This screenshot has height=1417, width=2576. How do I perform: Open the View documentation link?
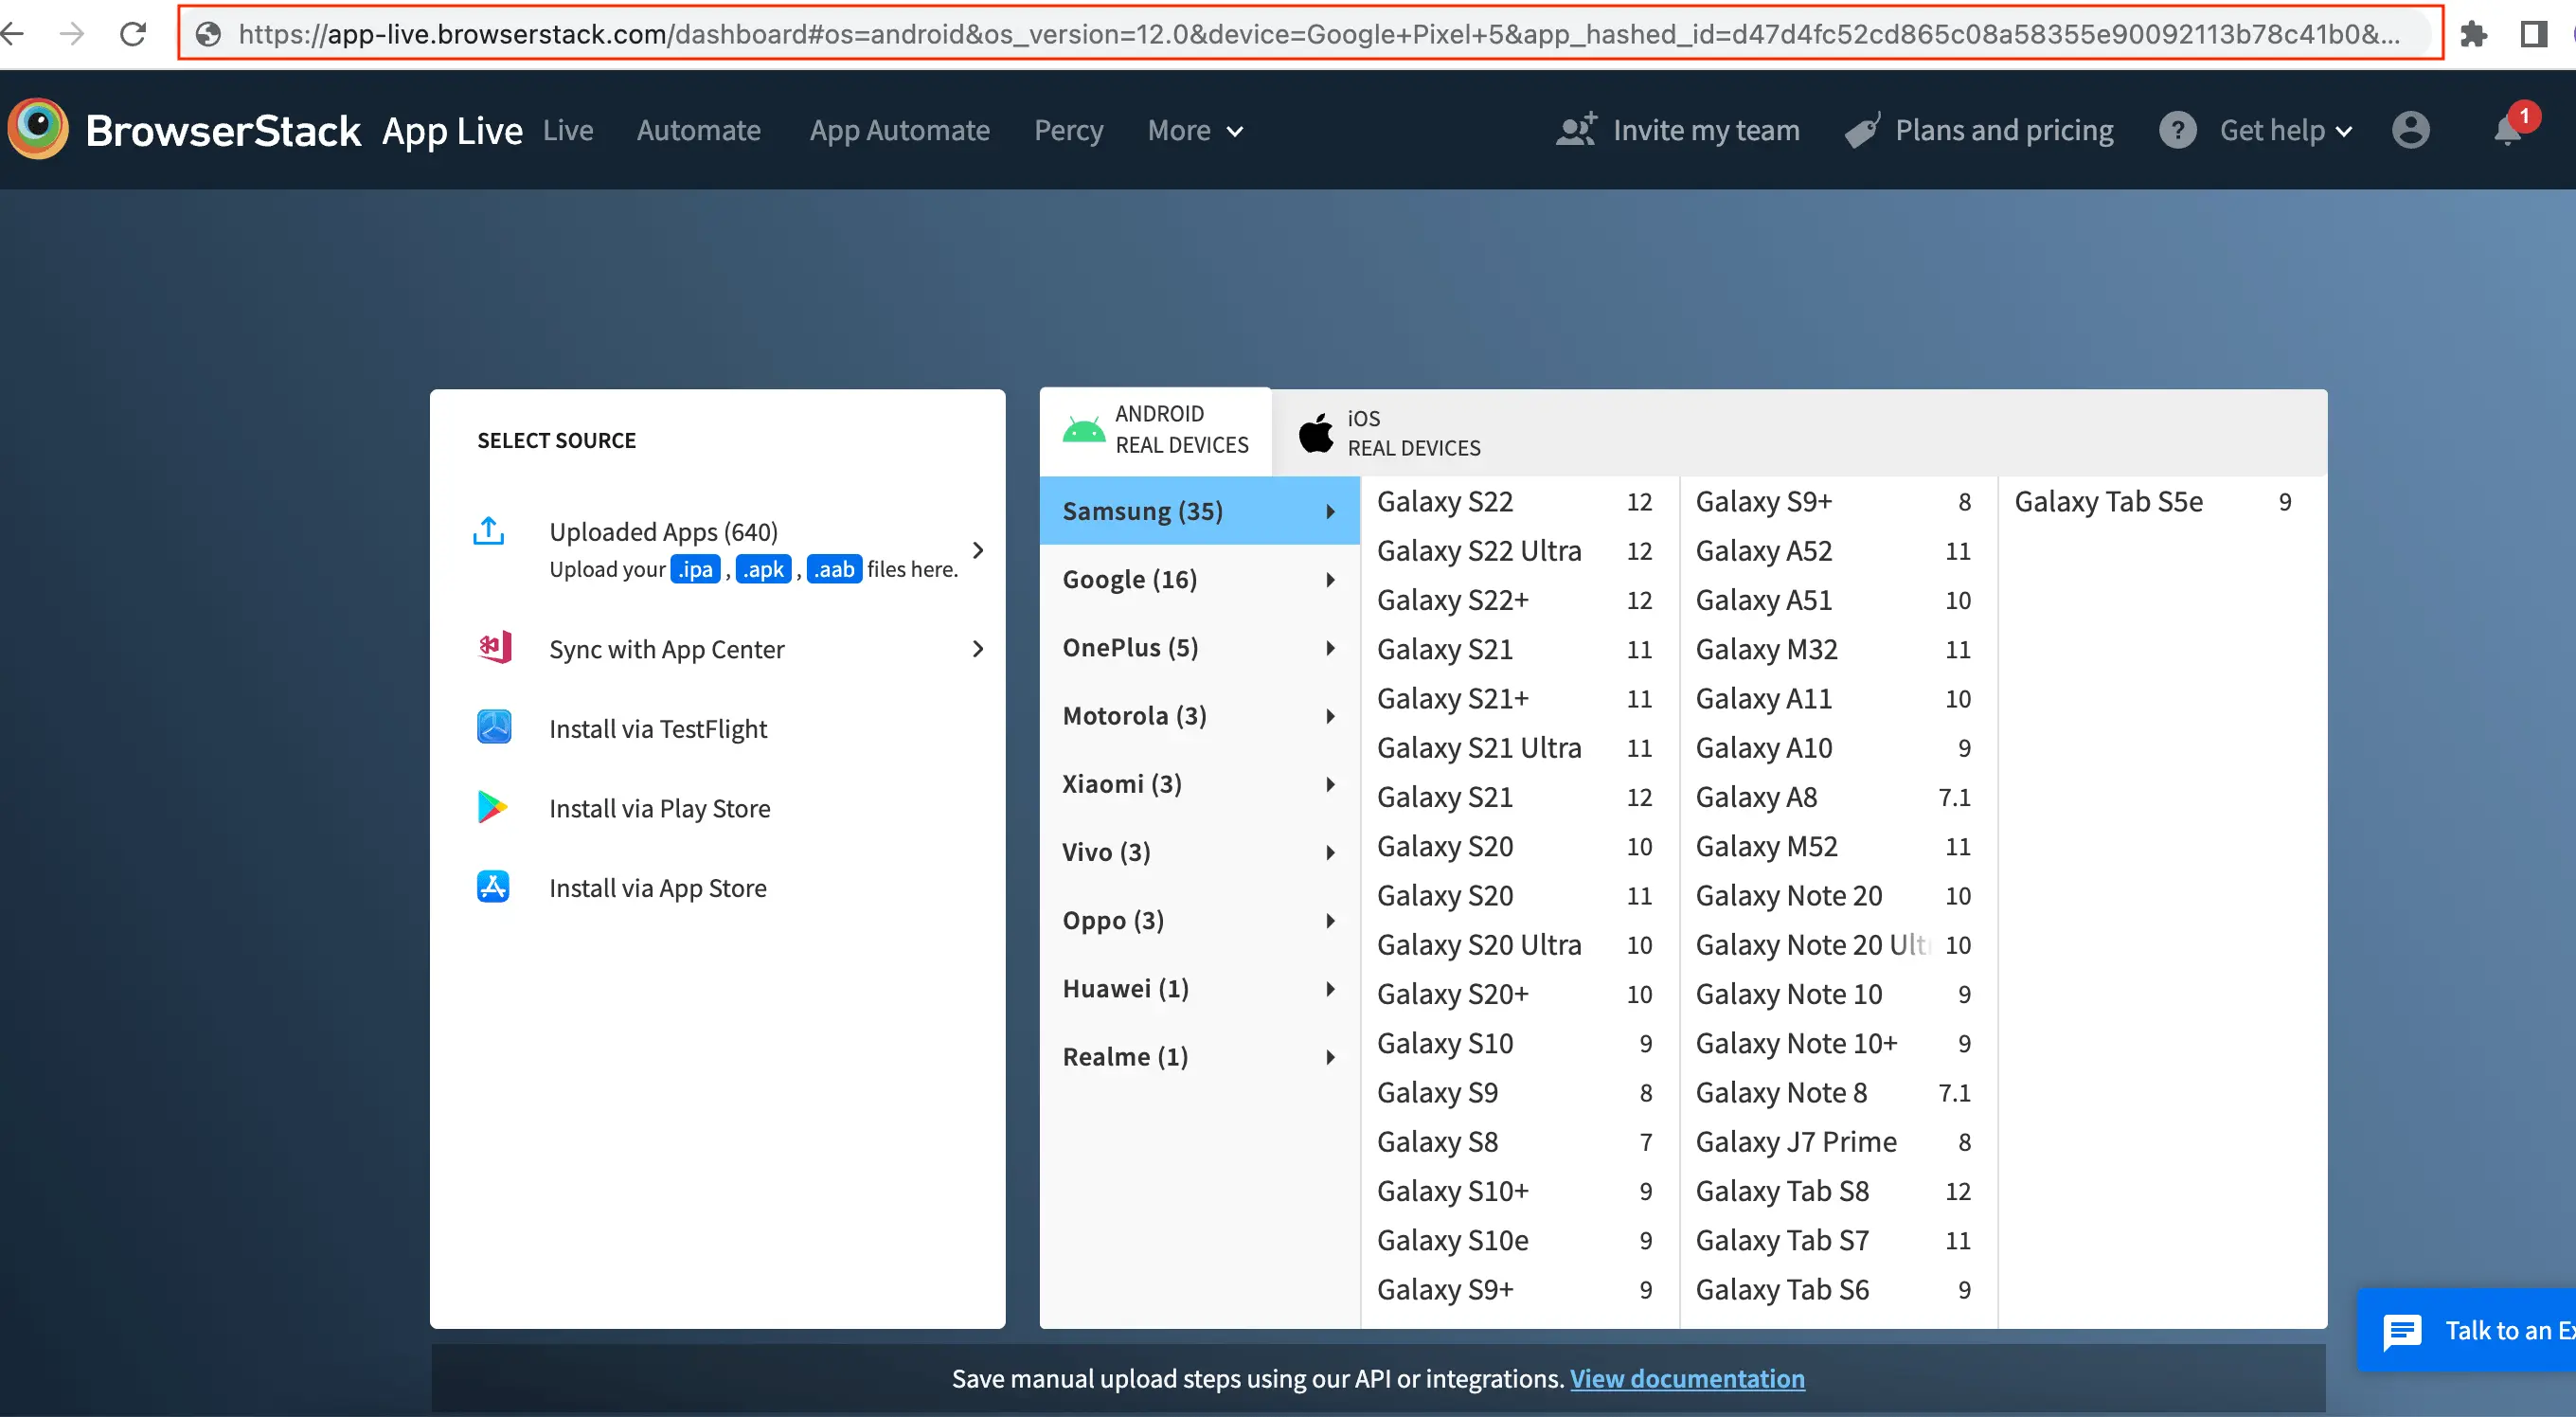tap(1686, 1378)
